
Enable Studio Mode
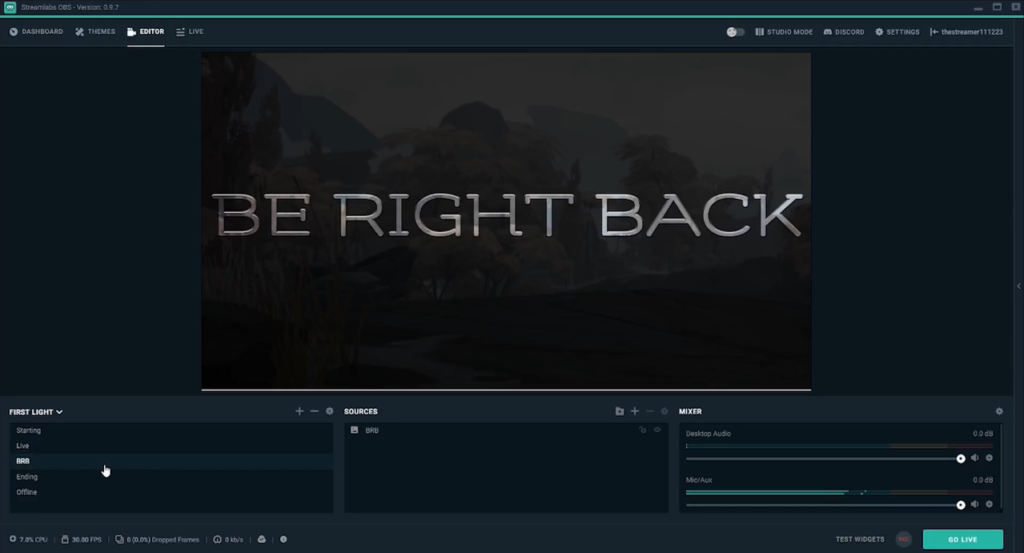coord(784,32)
